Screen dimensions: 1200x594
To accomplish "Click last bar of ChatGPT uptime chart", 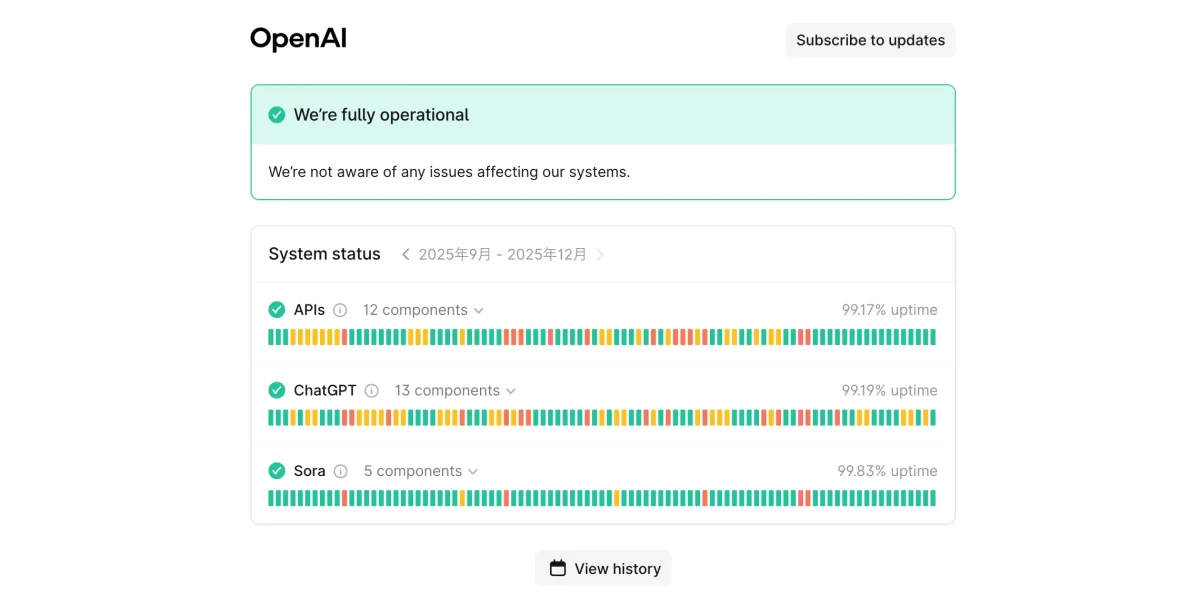I will pyautogui.click(x=933, y=418).
